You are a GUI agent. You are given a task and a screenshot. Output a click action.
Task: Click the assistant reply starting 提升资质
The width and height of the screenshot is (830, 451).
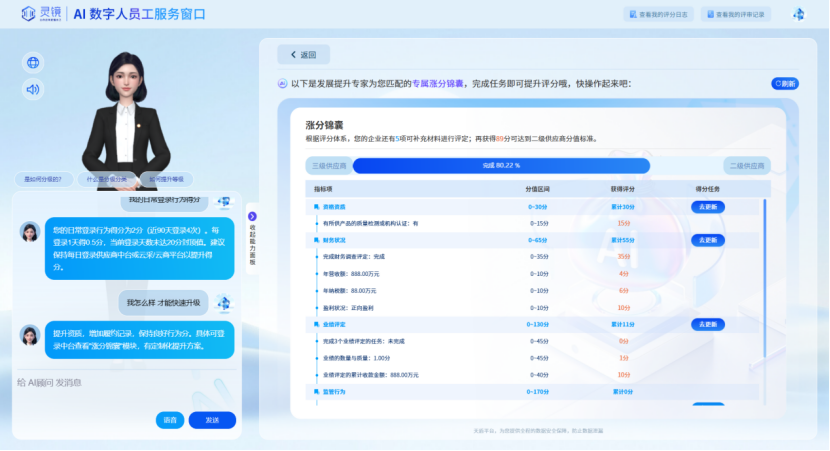click(x=139, y=340)
